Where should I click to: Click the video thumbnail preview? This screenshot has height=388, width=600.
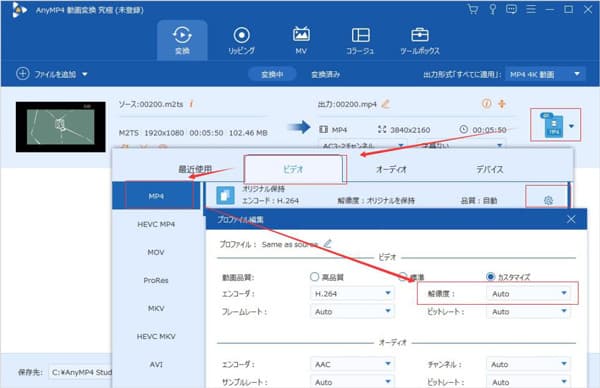tap(60, 127)
